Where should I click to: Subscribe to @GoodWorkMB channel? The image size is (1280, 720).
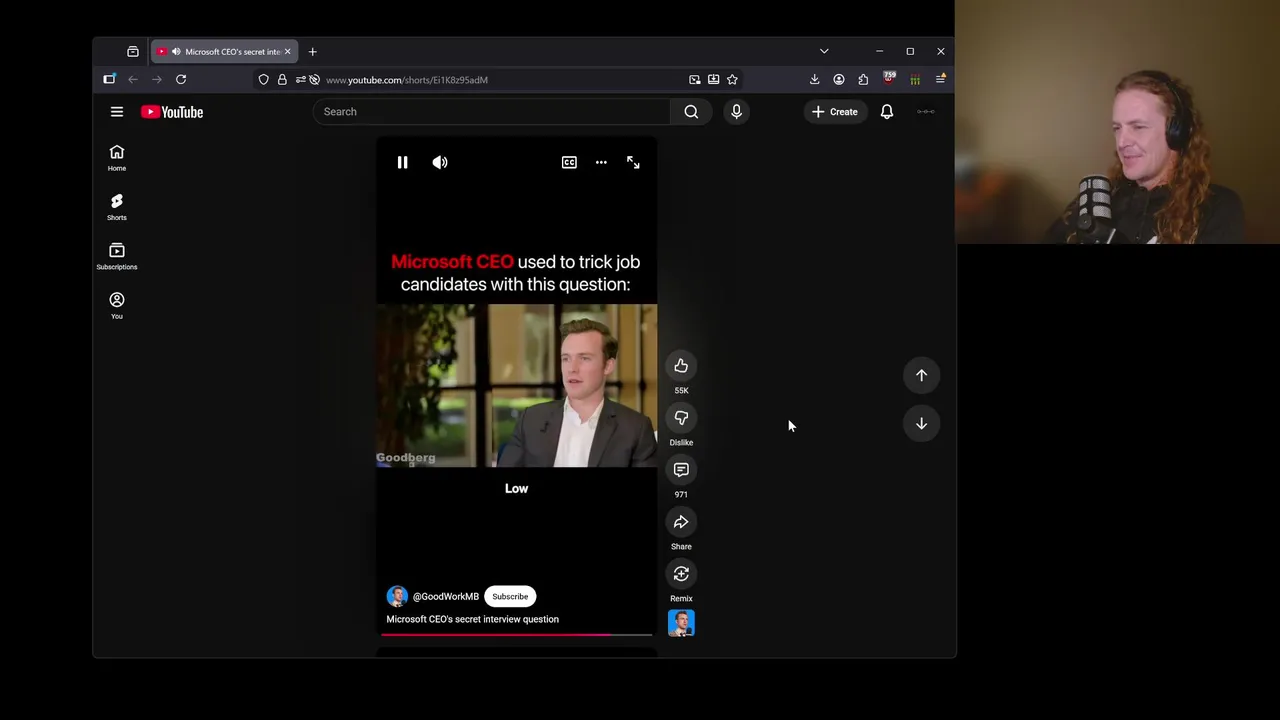click(510, 596)
